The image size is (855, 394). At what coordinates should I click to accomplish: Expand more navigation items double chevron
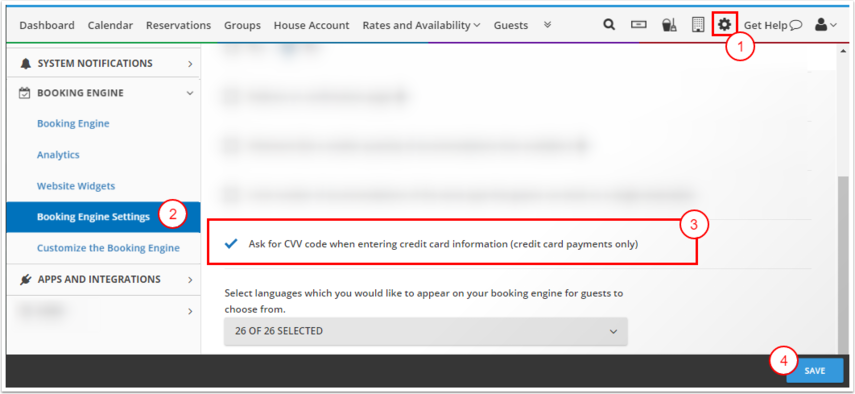(548, 25)
